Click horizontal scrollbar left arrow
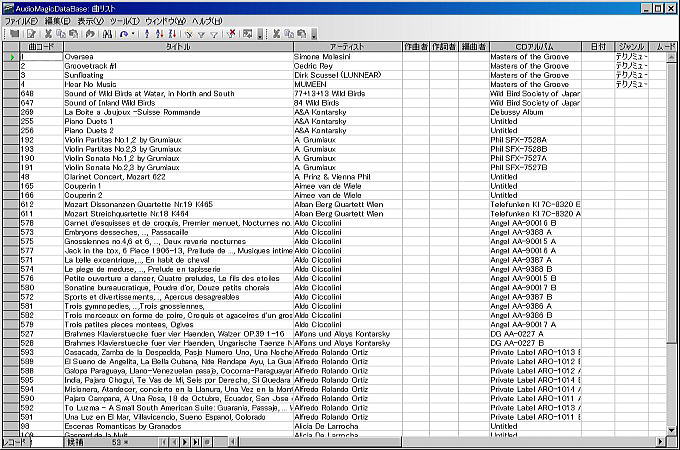 [233, 442]
